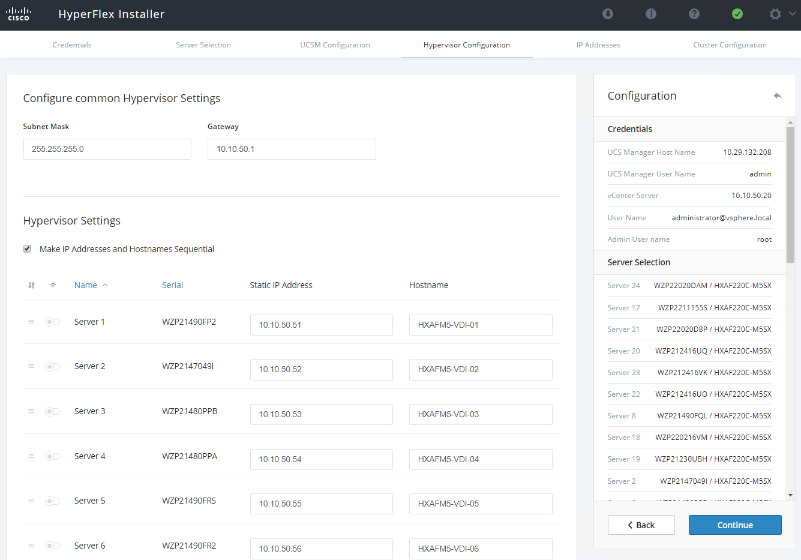This screenshot has height=560, width=801.
Task: Edit Static IP Address 10.10.50.54
Action: (x=321, y=459)
